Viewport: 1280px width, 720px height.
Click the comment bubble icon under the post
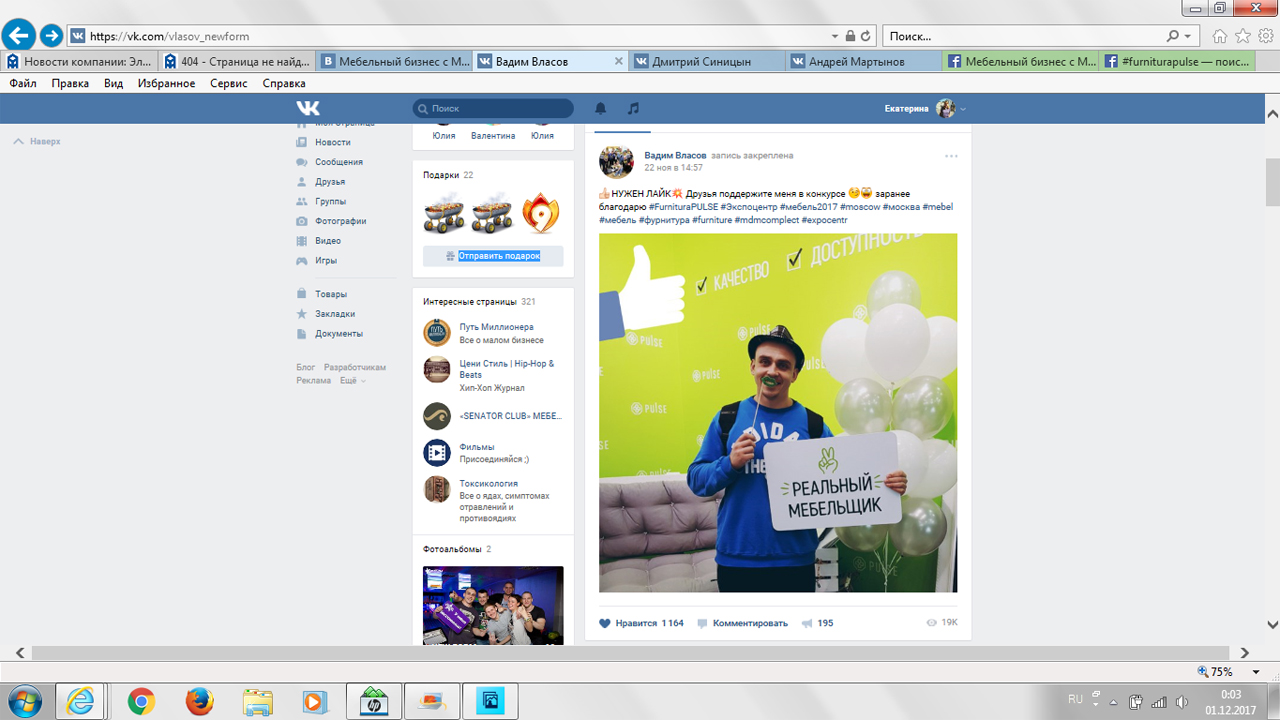702,623
